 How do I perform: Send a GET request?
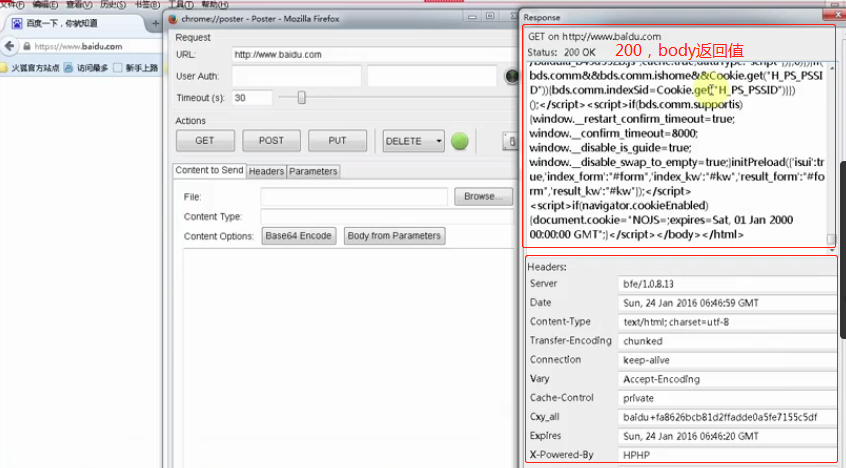tap(204, 140)
